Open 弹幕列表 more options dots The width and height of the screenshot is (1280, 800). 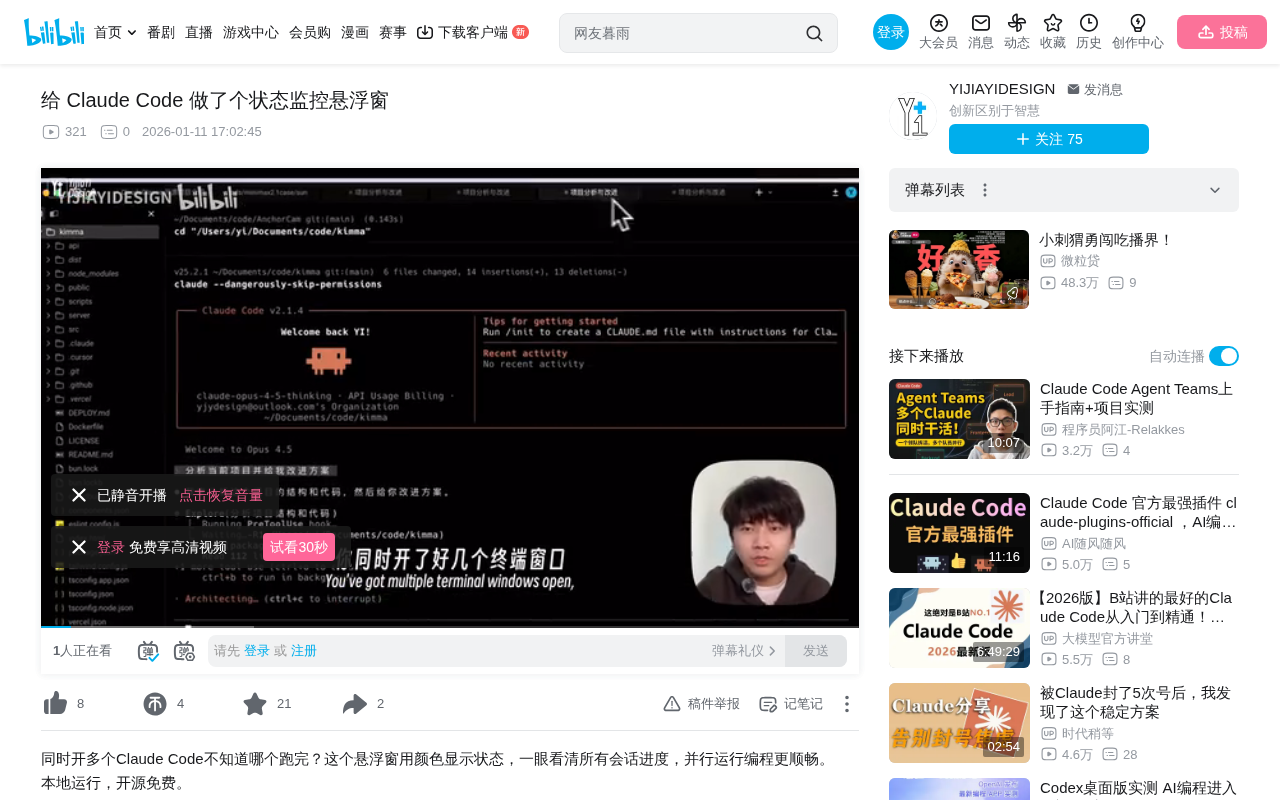[985, 190]
